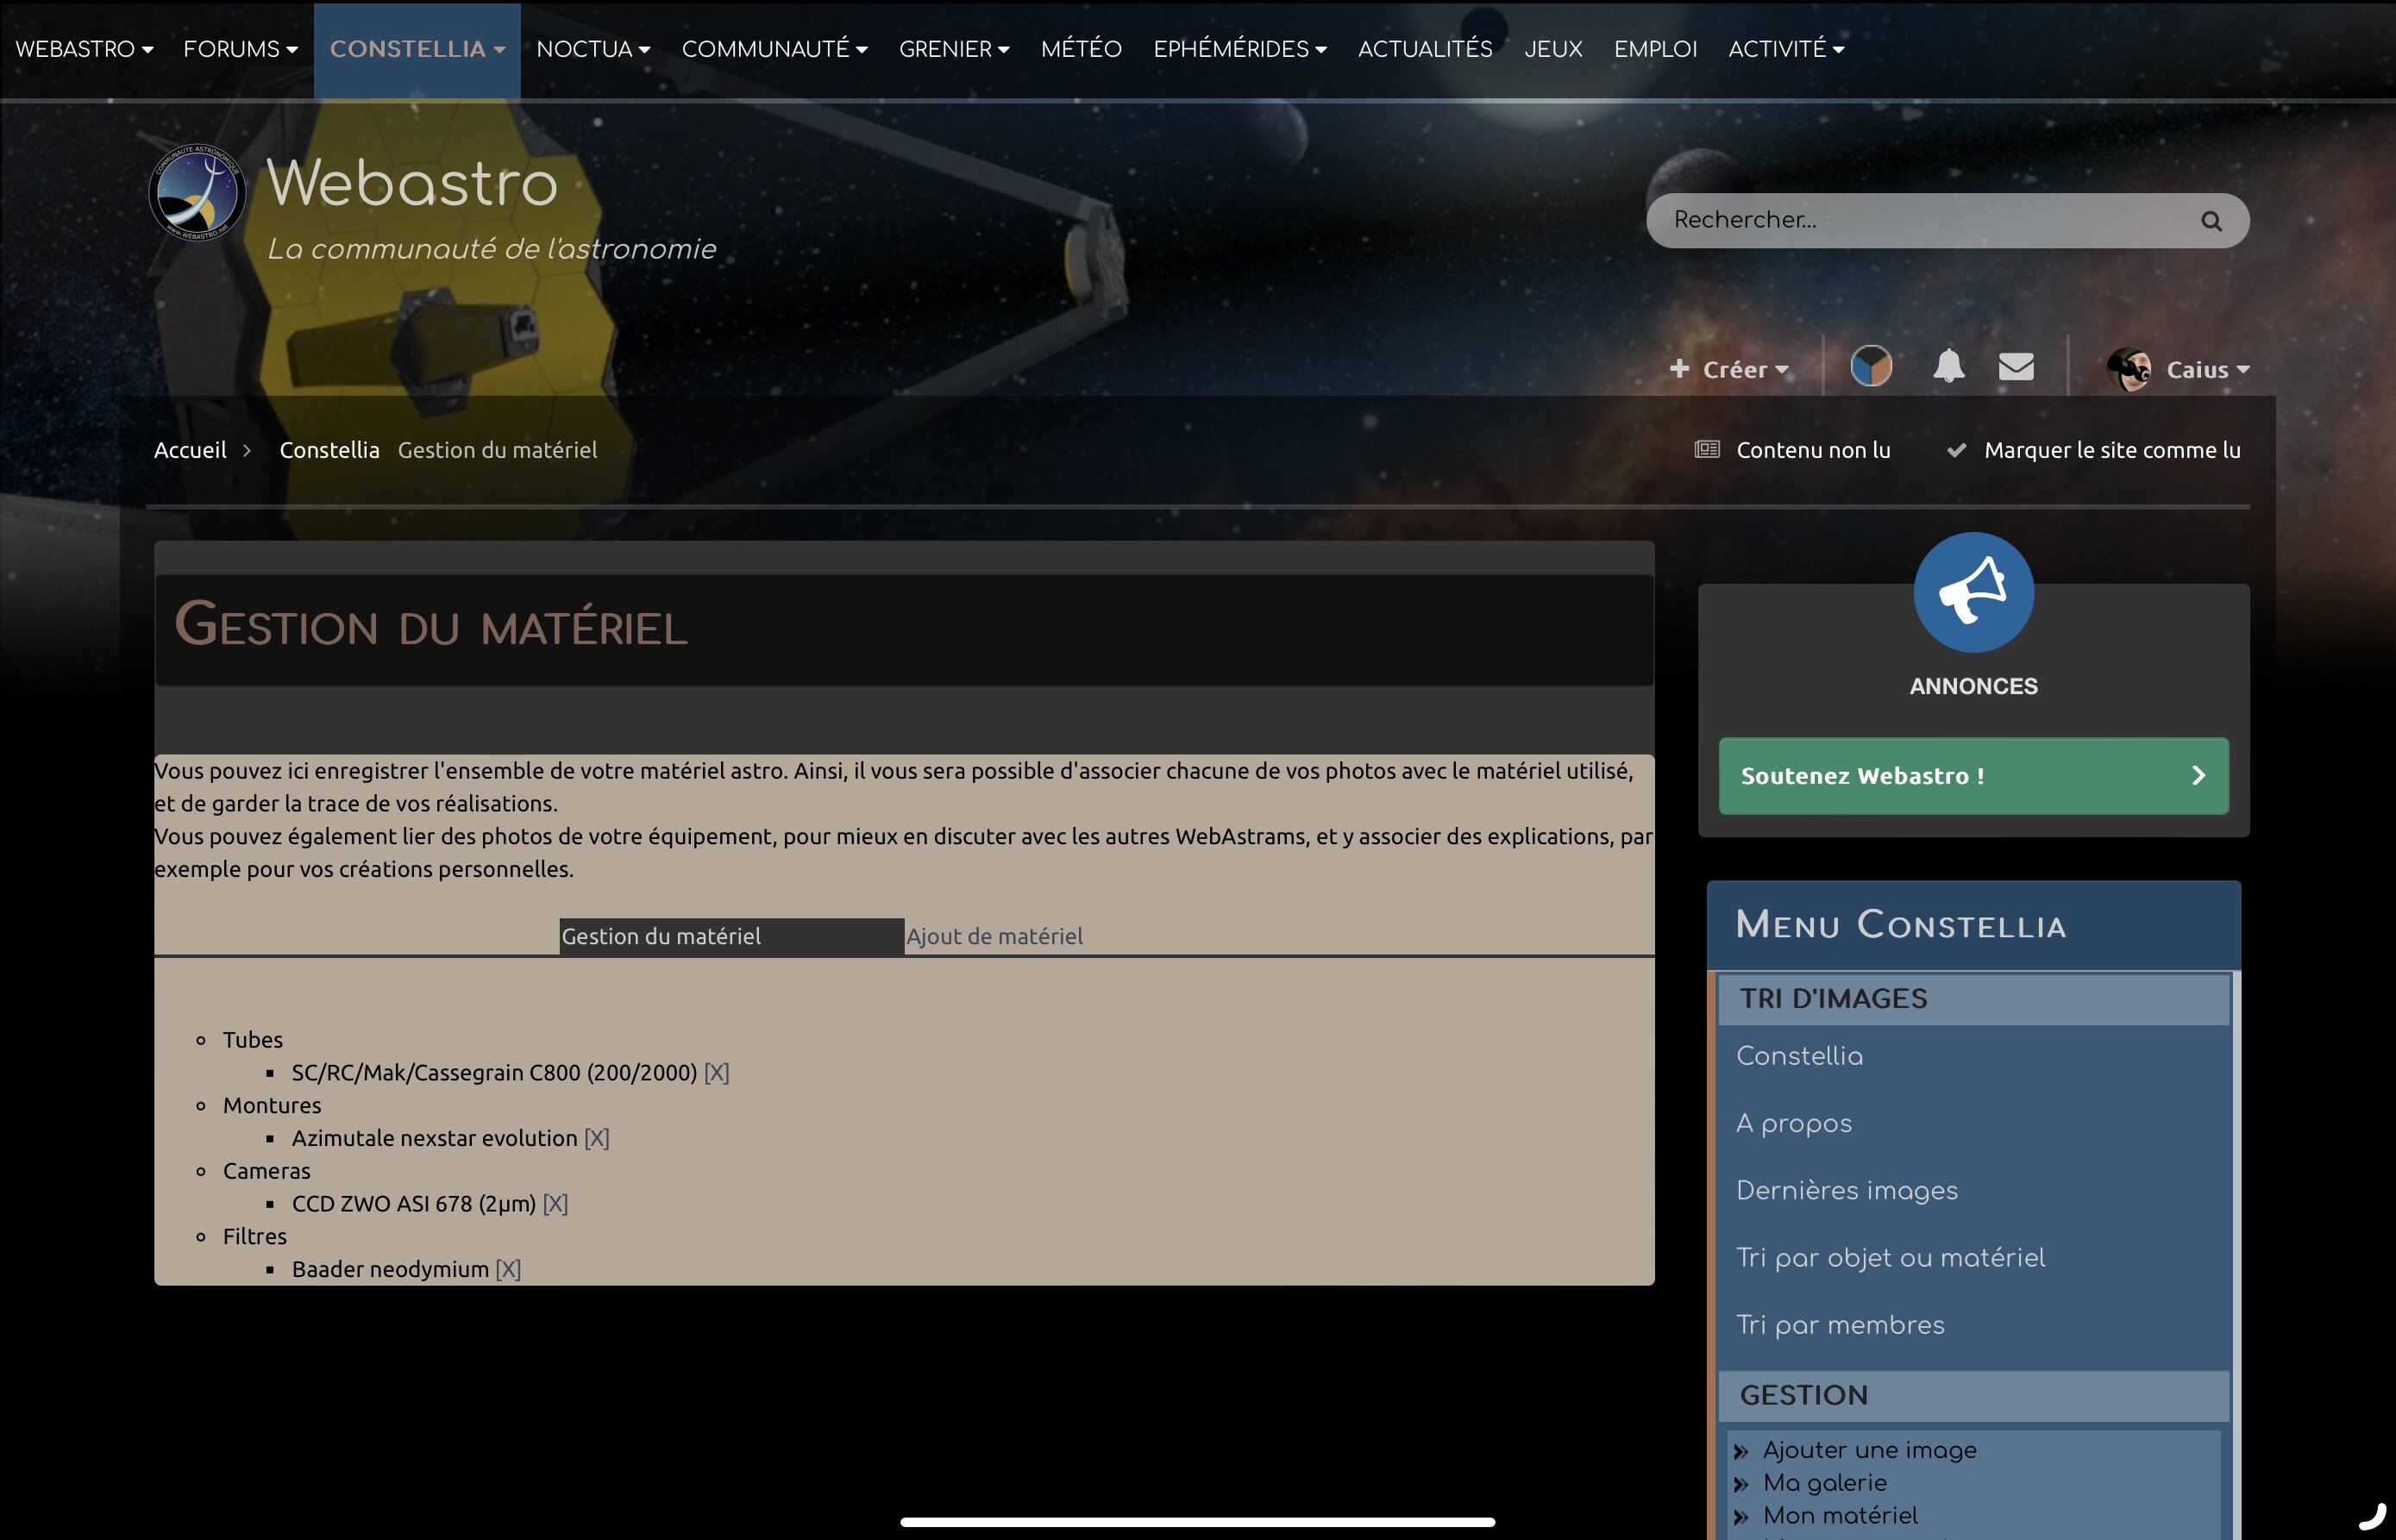This screenshot has height=1540, width=2396.
Task: Open the theme color cube icon
Action: pyautogui.click(x=1871, y=366)
